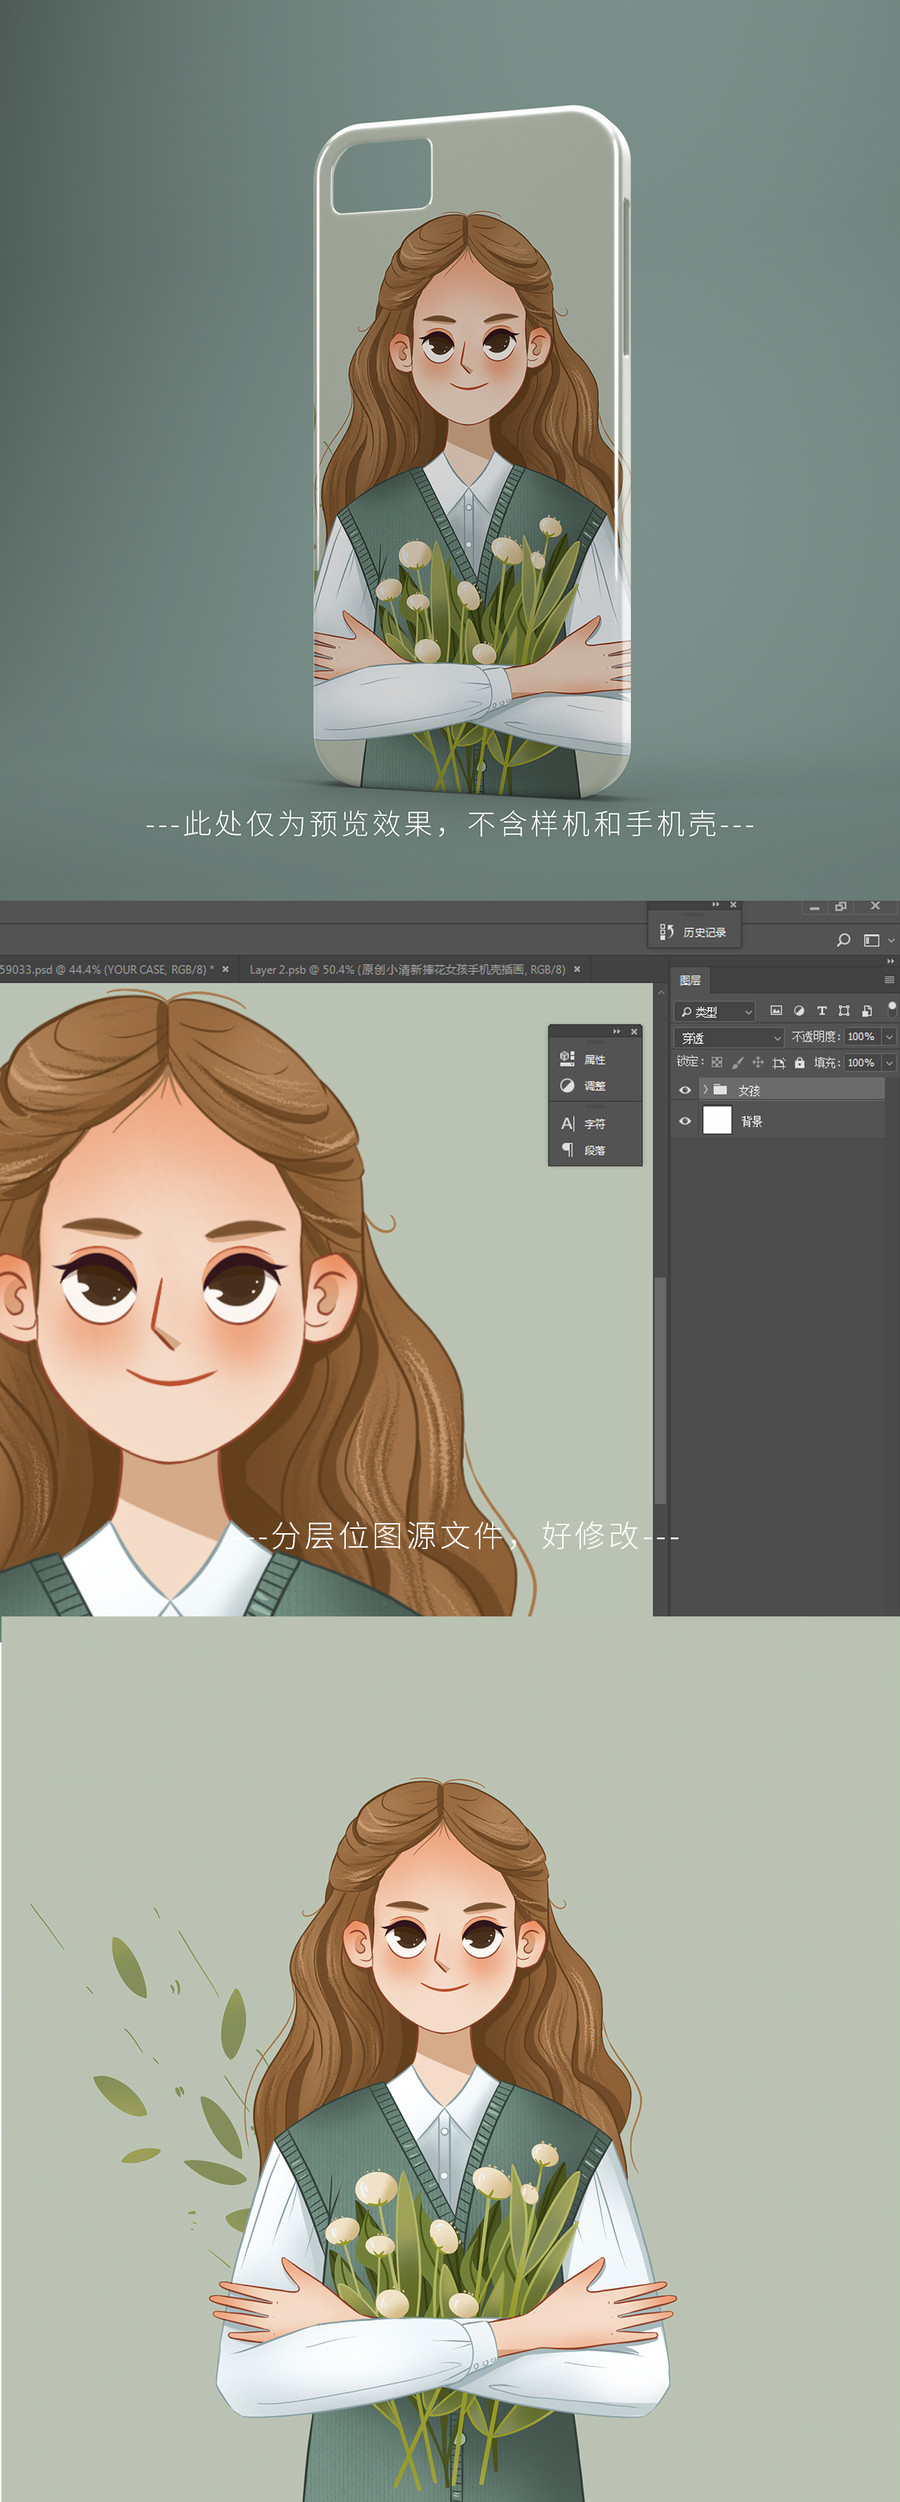
Task: Expand the workspace switcher dropdown arrow
Action: coord(890,941)
